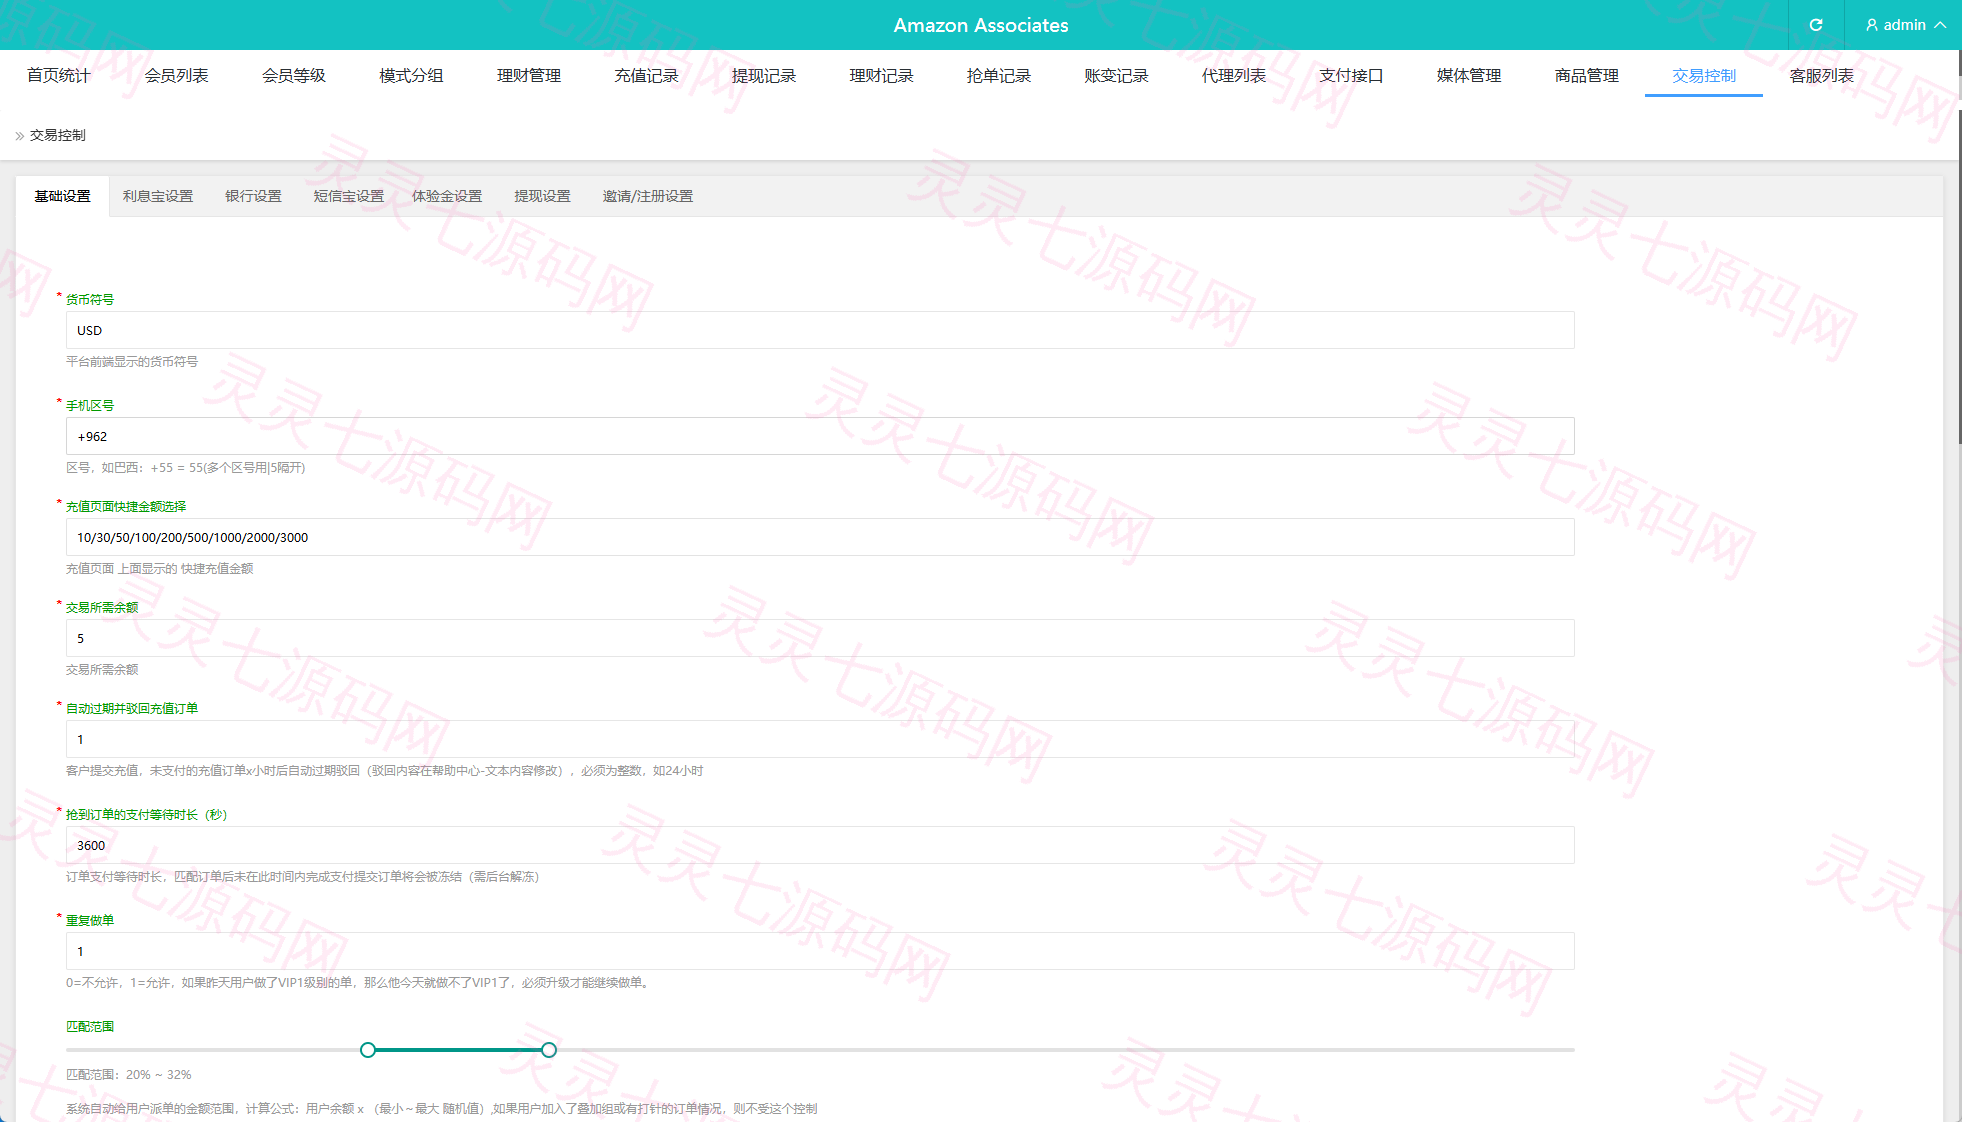The image size is (1962, 1122).
Task: Click the breadcrumb double-arrow icon
Action: 19,135
